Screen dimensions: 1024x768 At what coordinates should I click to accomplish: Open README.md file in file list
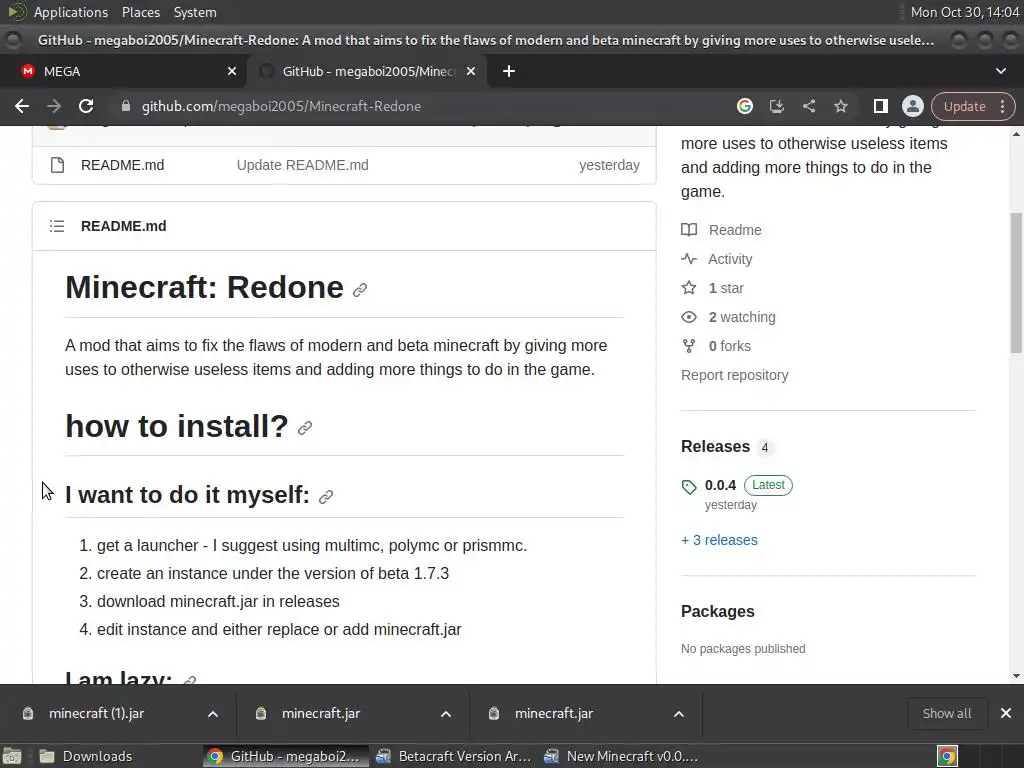point(122,165)
